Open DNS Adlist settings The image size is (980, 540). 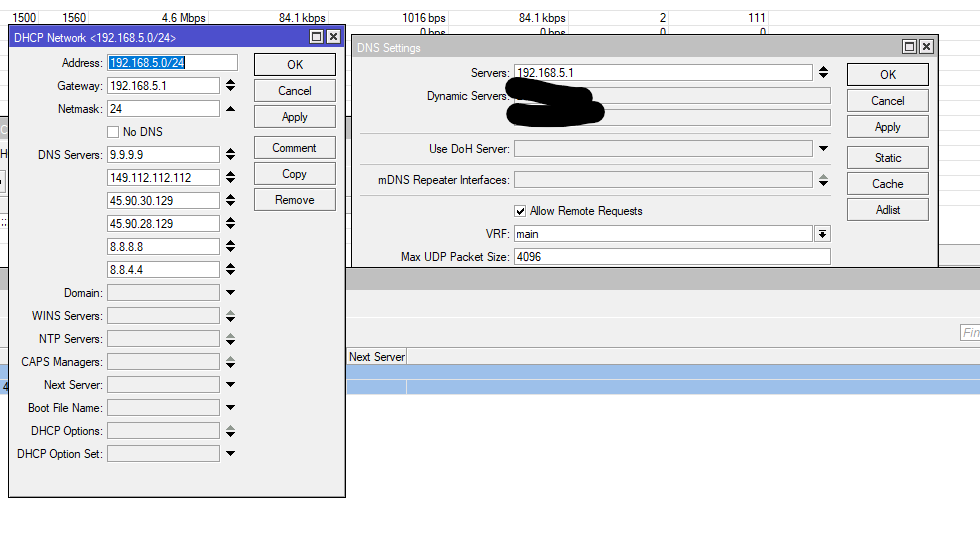click(x=888, y=210)
